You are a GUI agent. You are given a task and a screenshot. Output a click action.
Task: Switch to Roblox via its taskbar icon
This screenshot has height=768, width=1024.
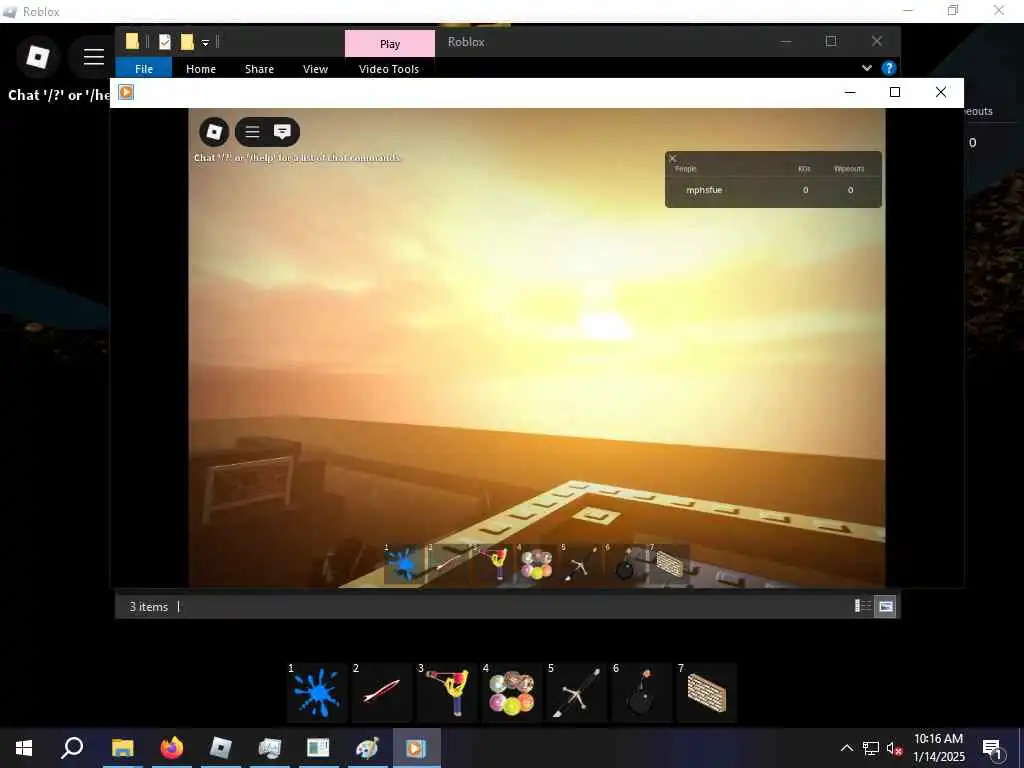coord(221,748)
